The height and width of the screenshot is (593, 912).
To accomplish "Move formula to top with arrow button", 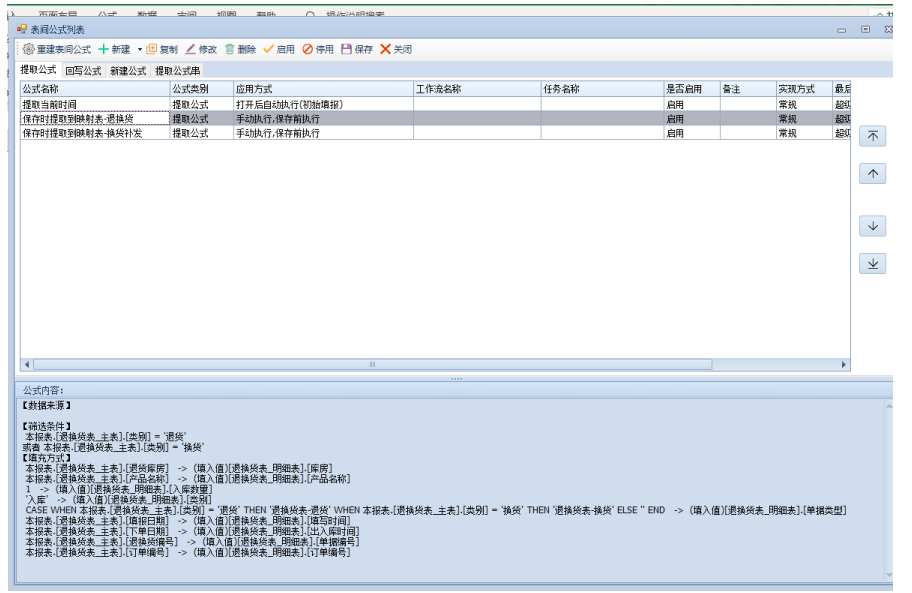I will click(872, 136).
